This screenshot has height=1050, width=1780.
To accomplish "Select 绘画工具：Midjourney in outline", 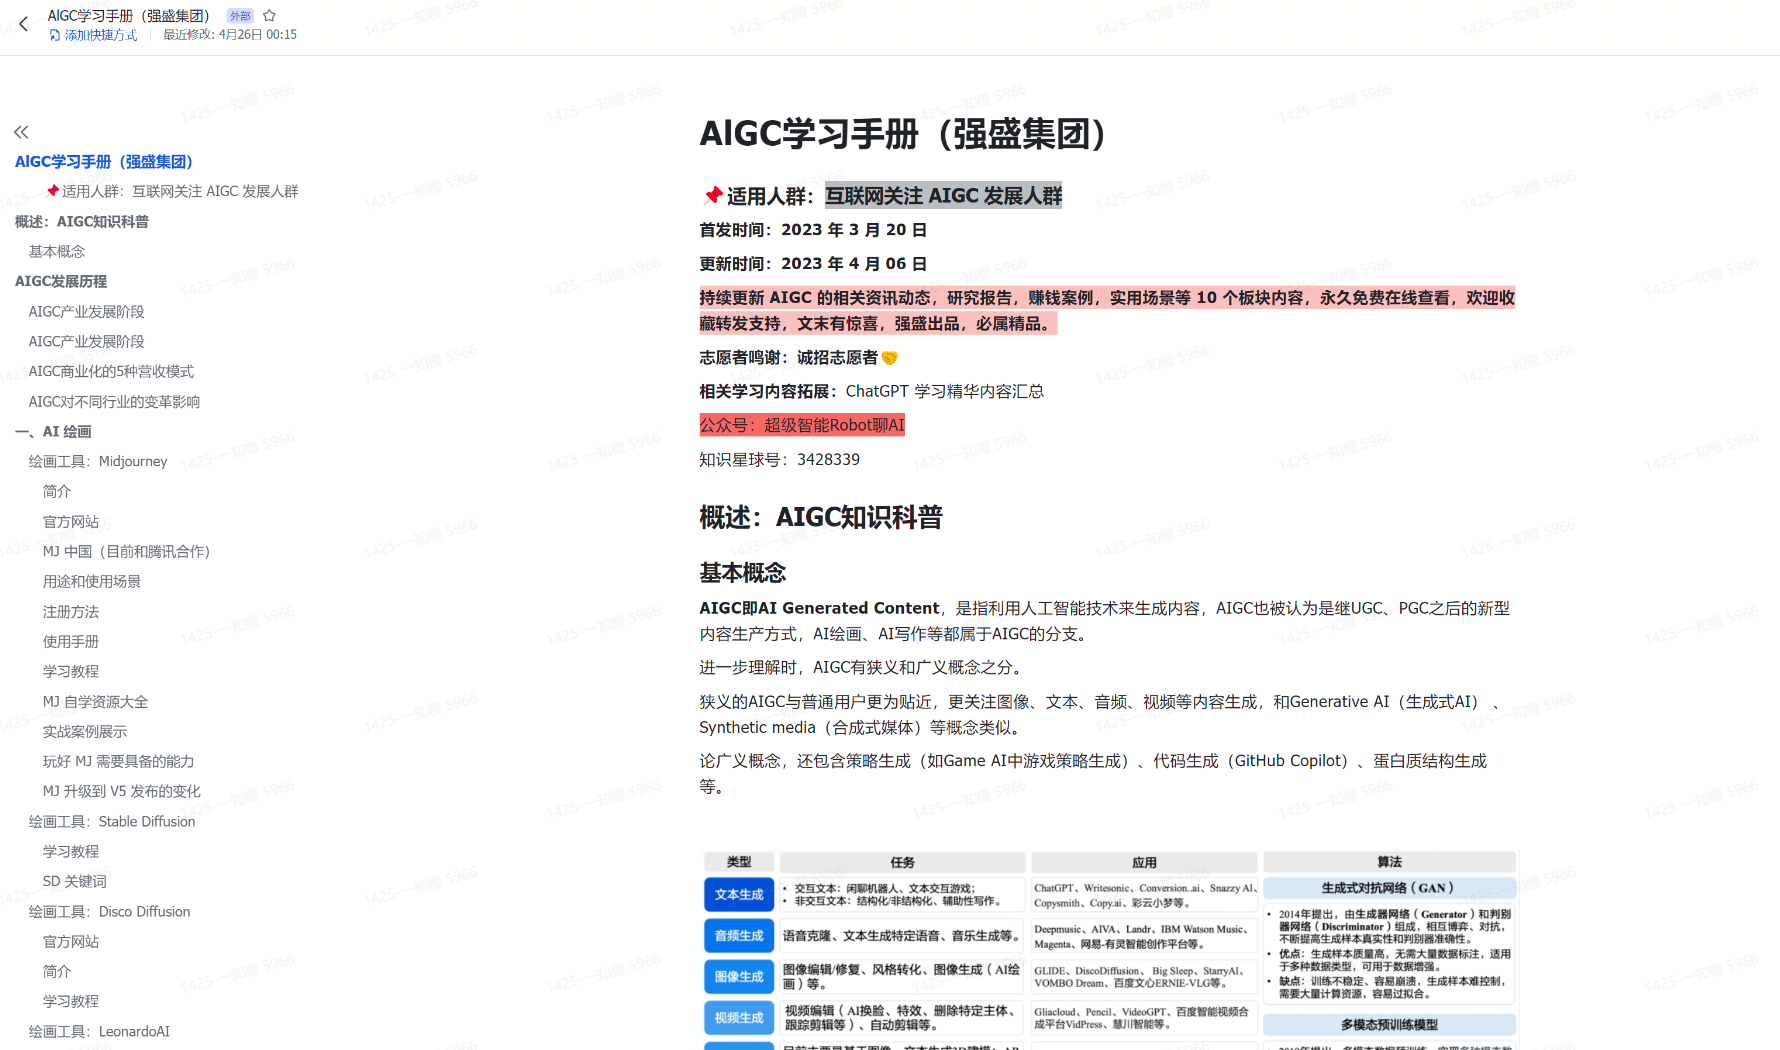I will tap(98, 462).
